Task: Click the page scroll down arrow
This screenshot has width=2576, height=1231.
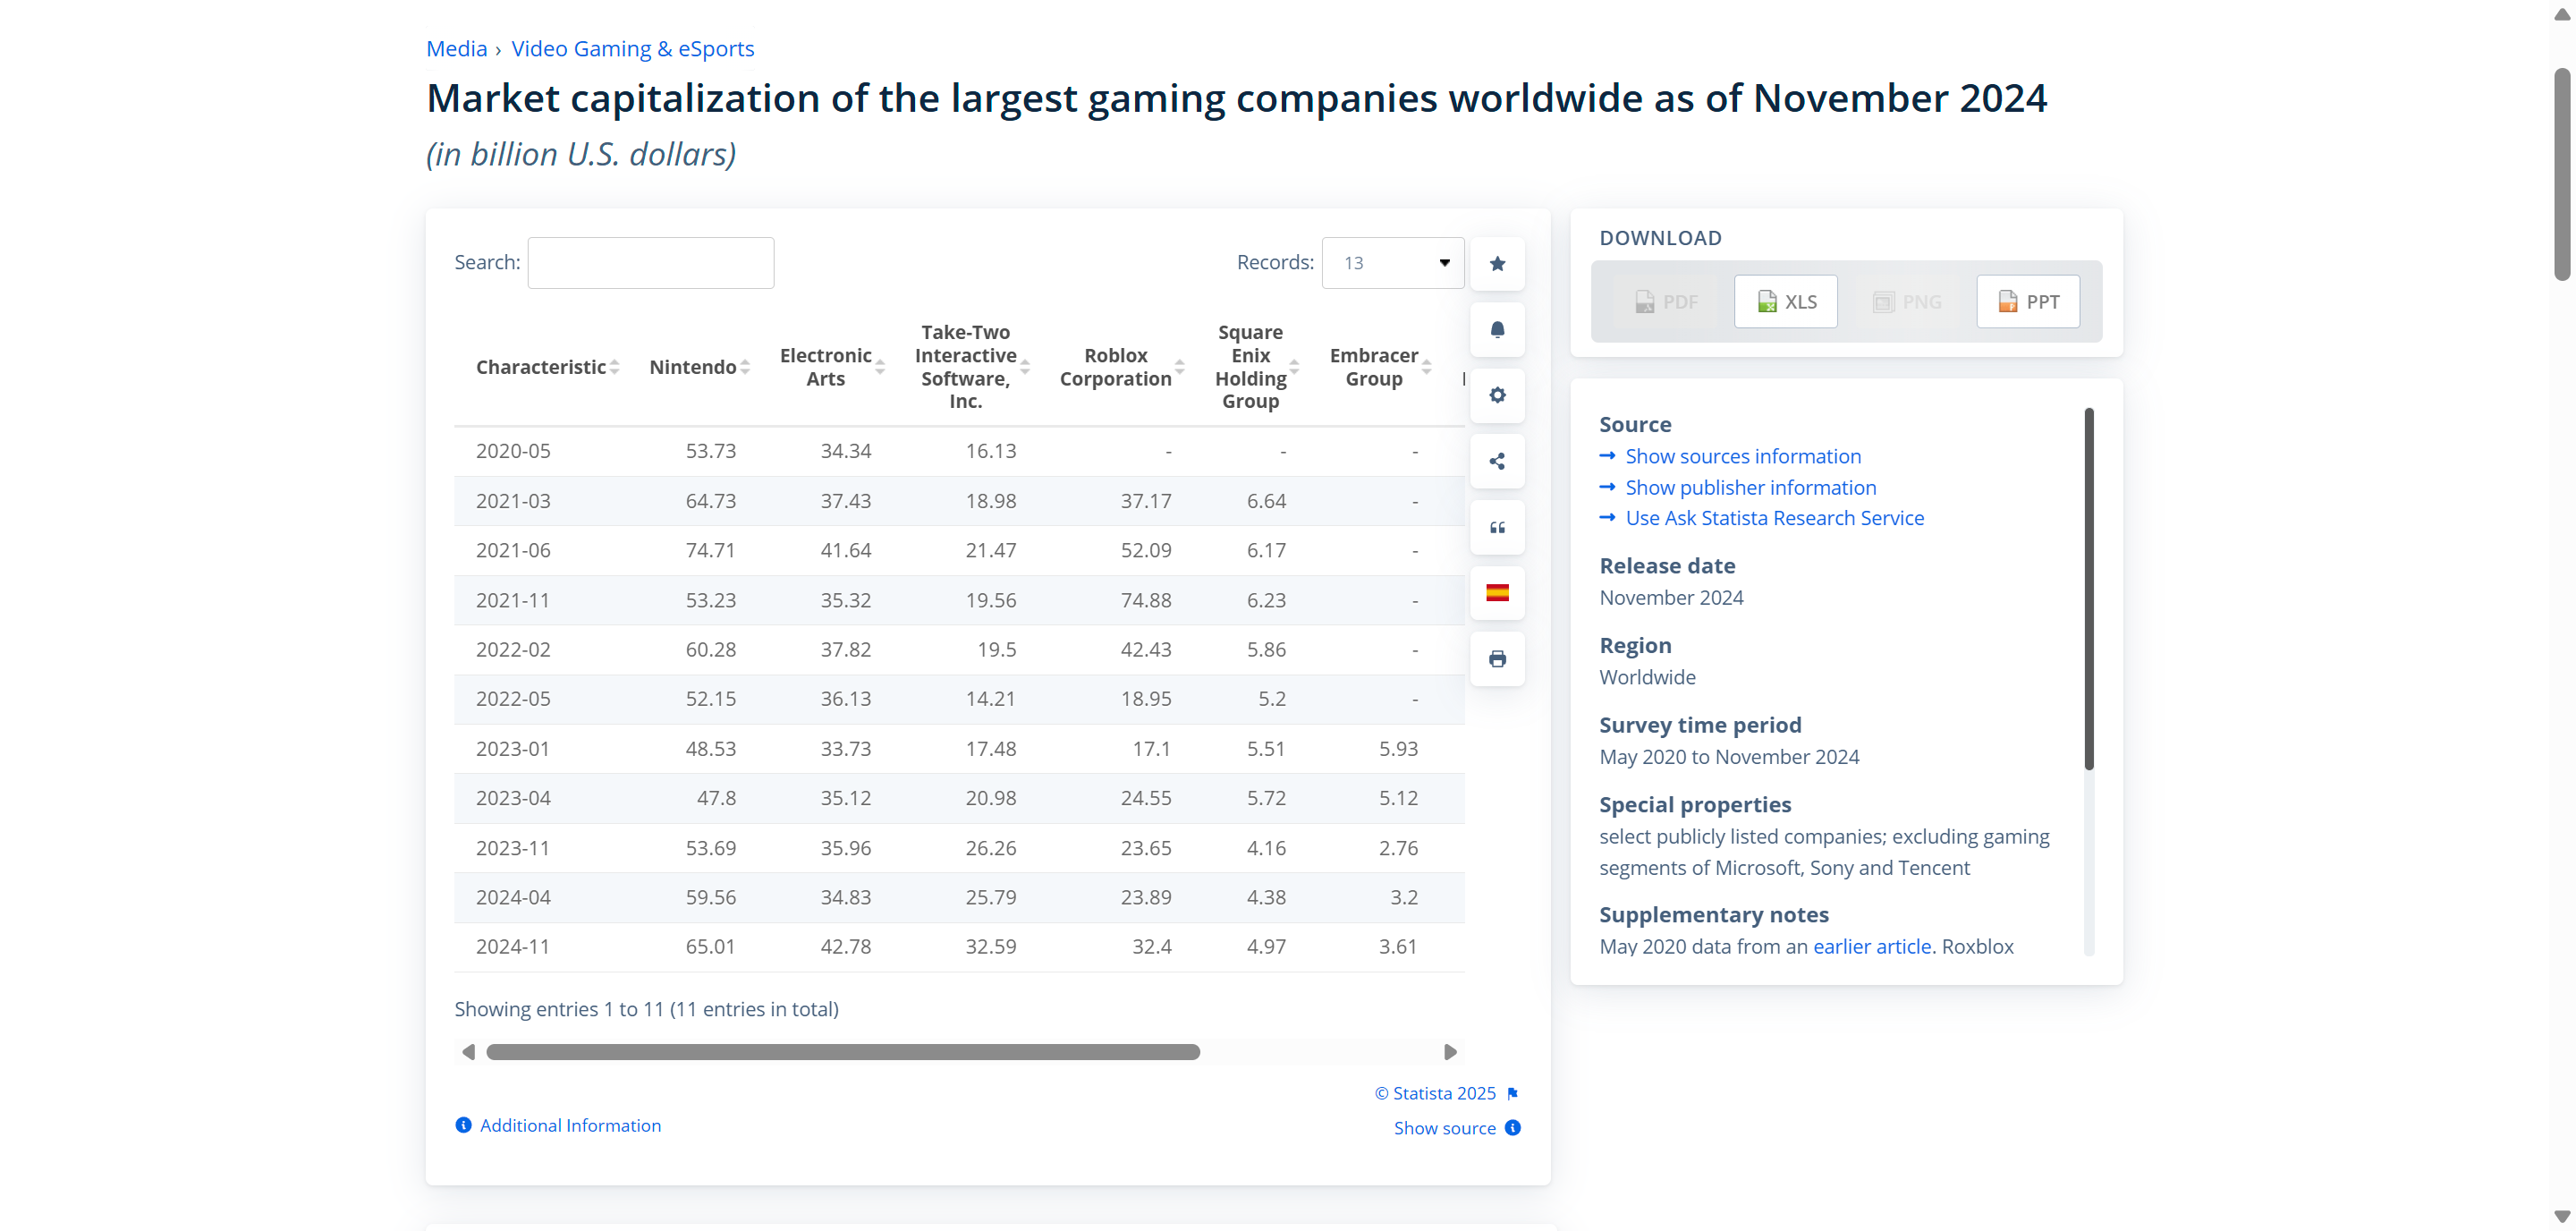Action: coord(2562,1217)
